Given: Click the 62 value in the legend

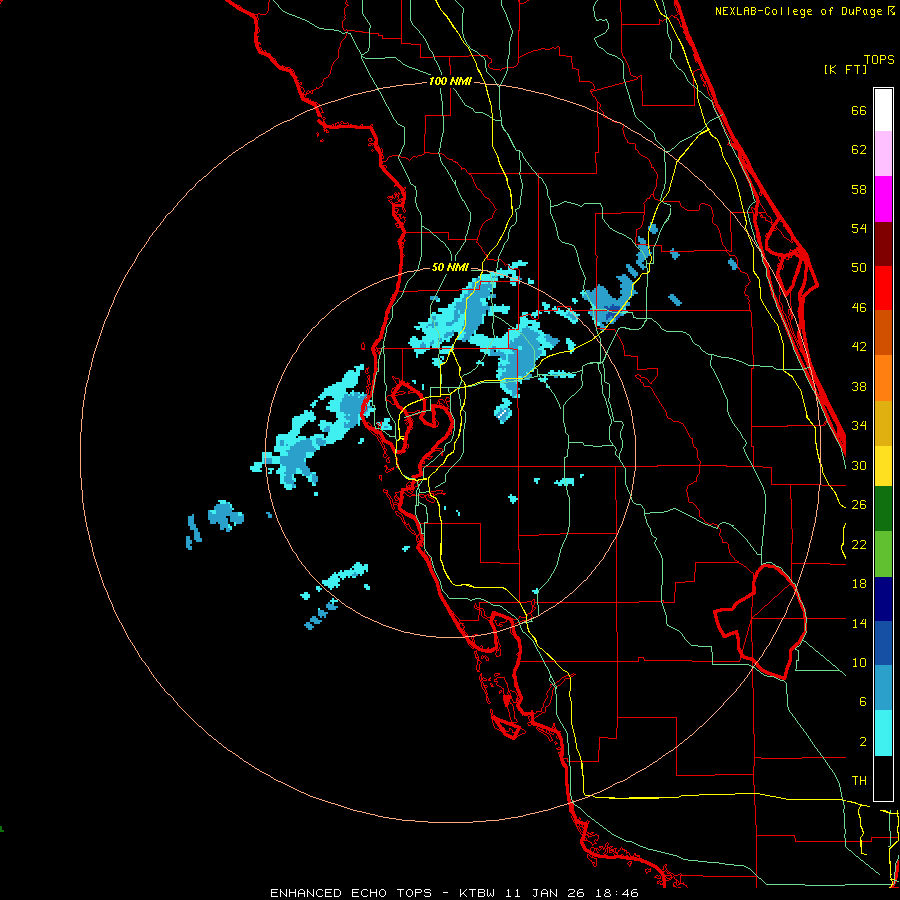Looking at the screenshot, I should [859, 150].
